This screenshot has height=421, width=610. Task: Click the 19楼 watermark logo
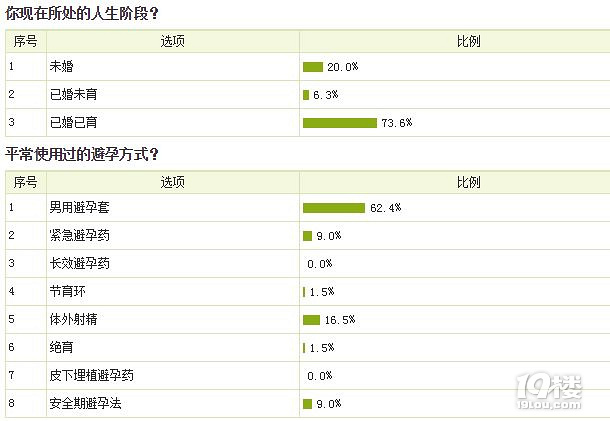tap(549, 391)
